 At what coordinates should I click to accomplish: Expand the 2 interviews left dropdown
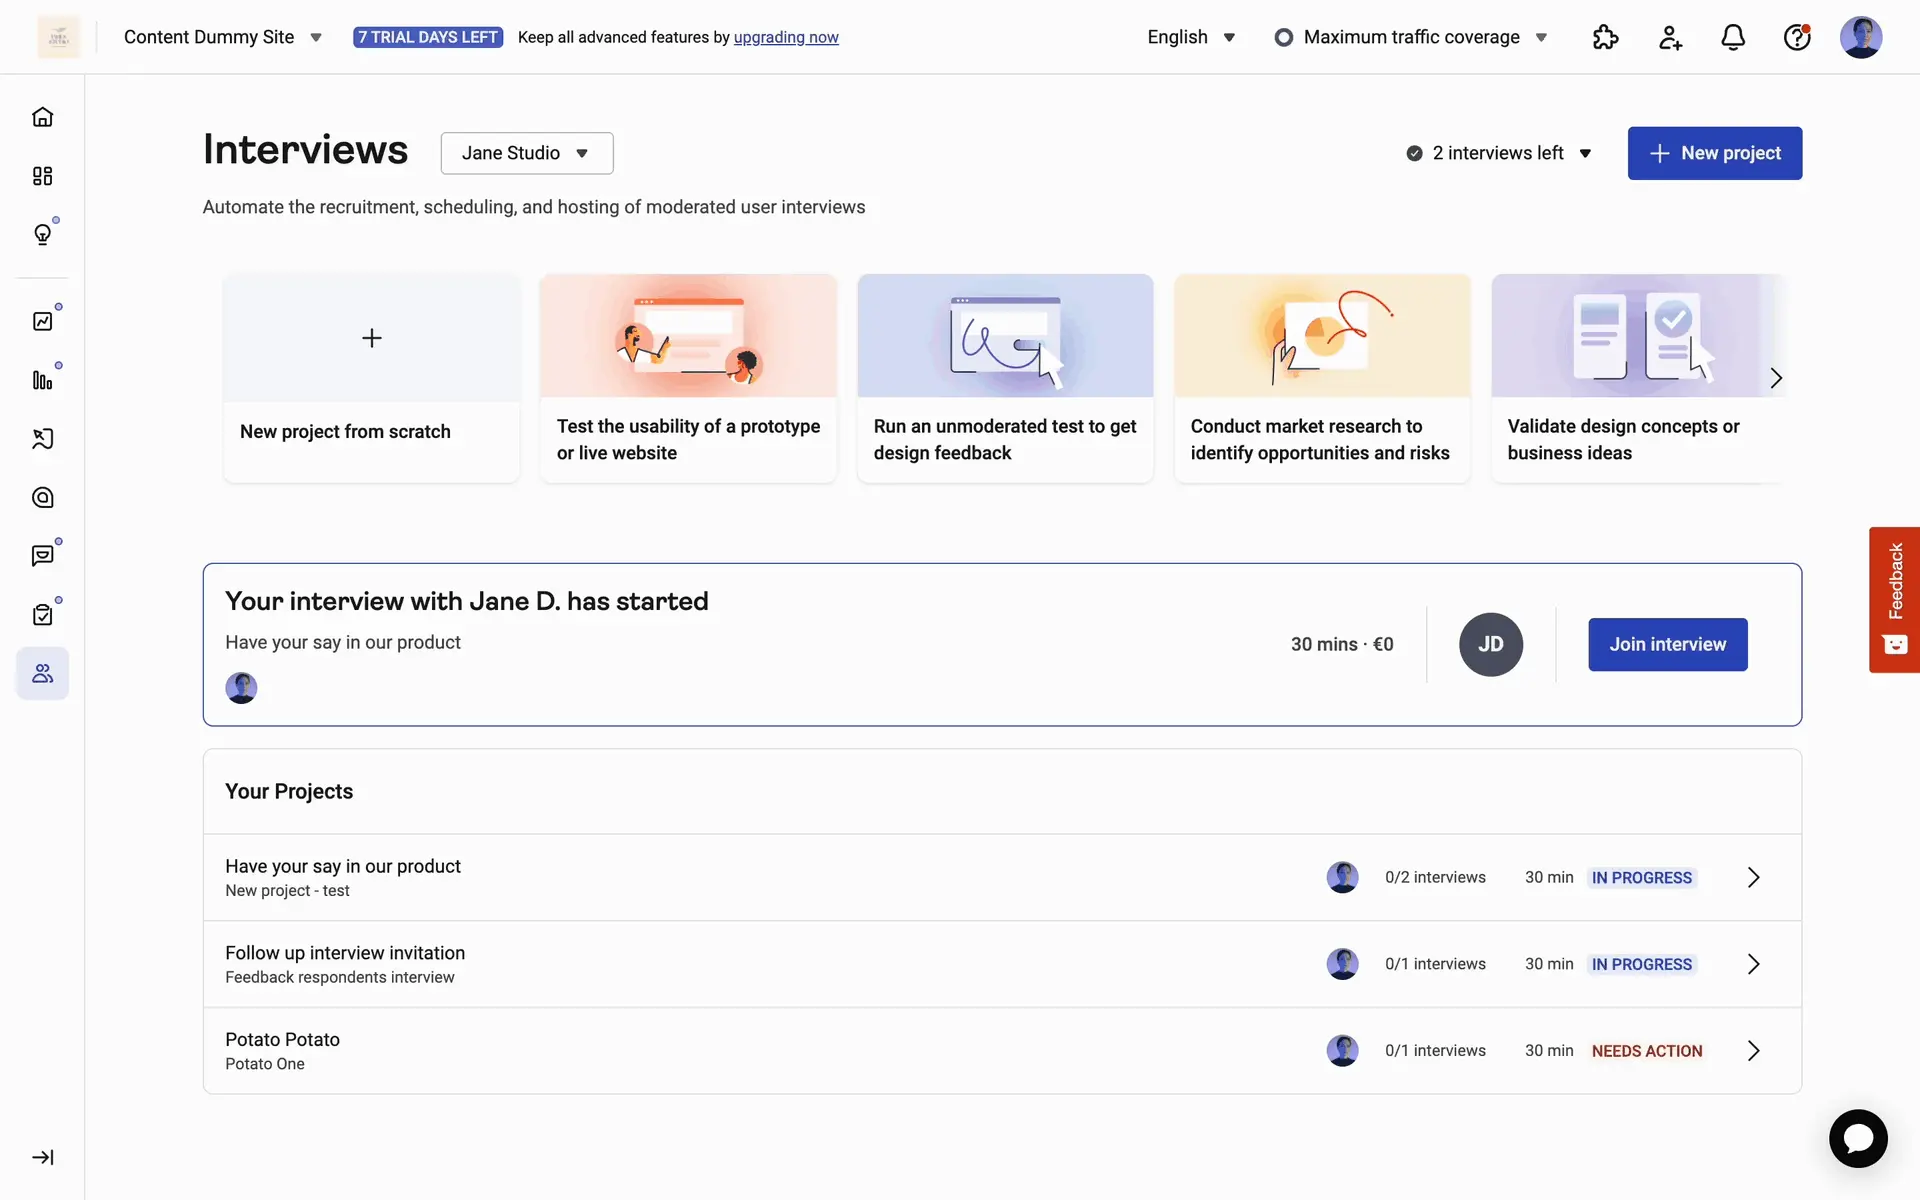click(1498, 153)
